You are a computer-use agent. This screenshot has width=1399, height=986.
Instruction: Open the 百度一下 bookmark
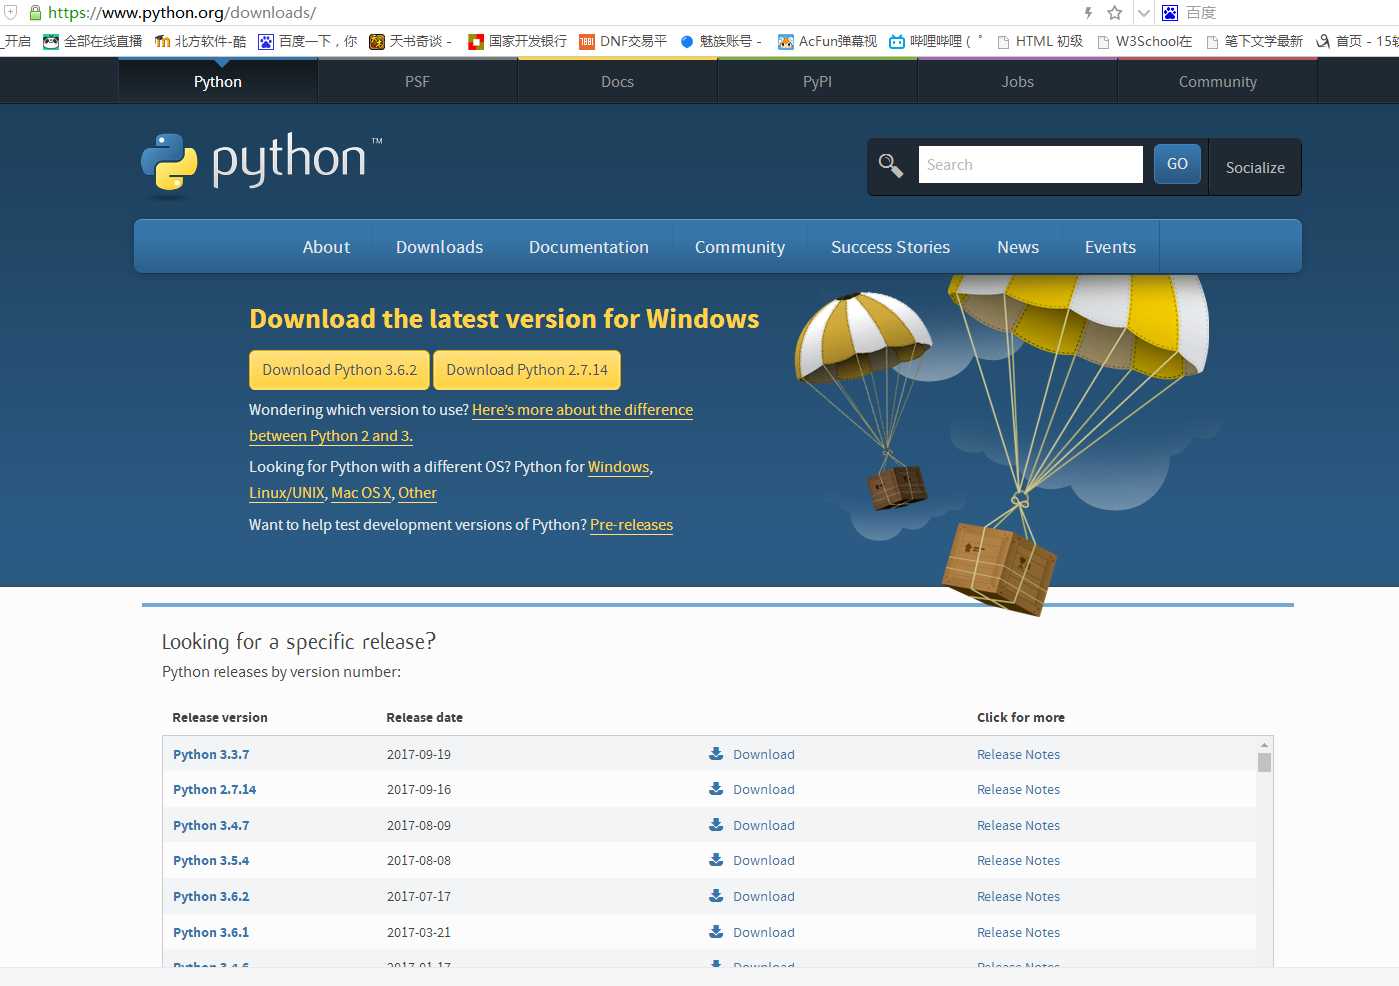tap(308, 41)
